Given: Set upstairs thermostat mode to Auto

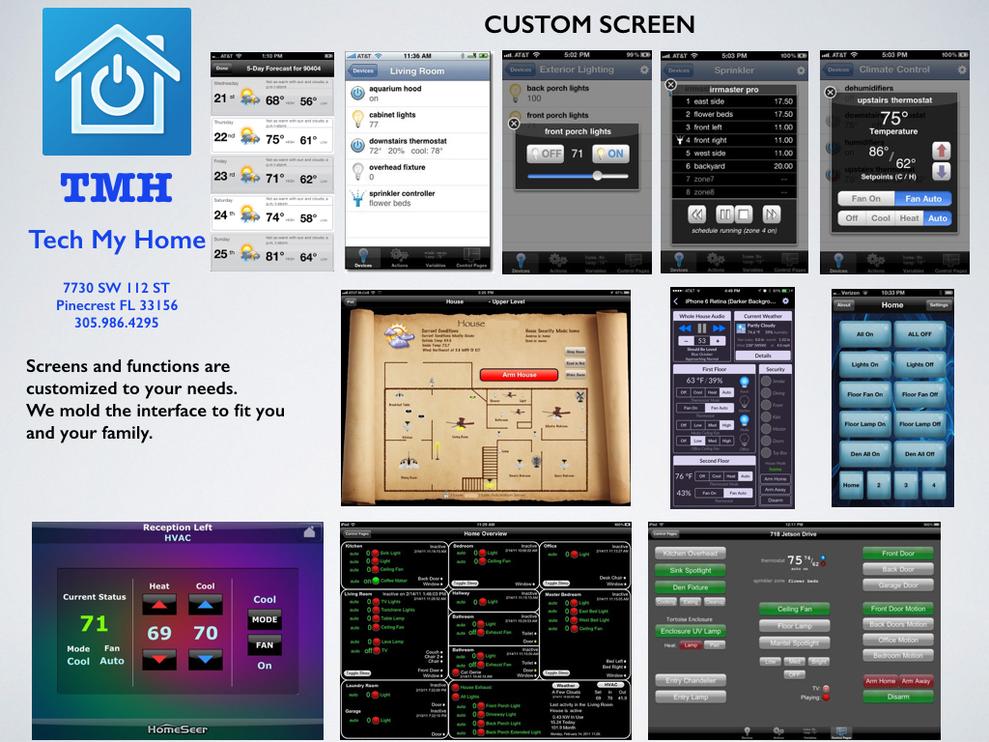Looking at the screenshot, I should (x=937, y=218).
